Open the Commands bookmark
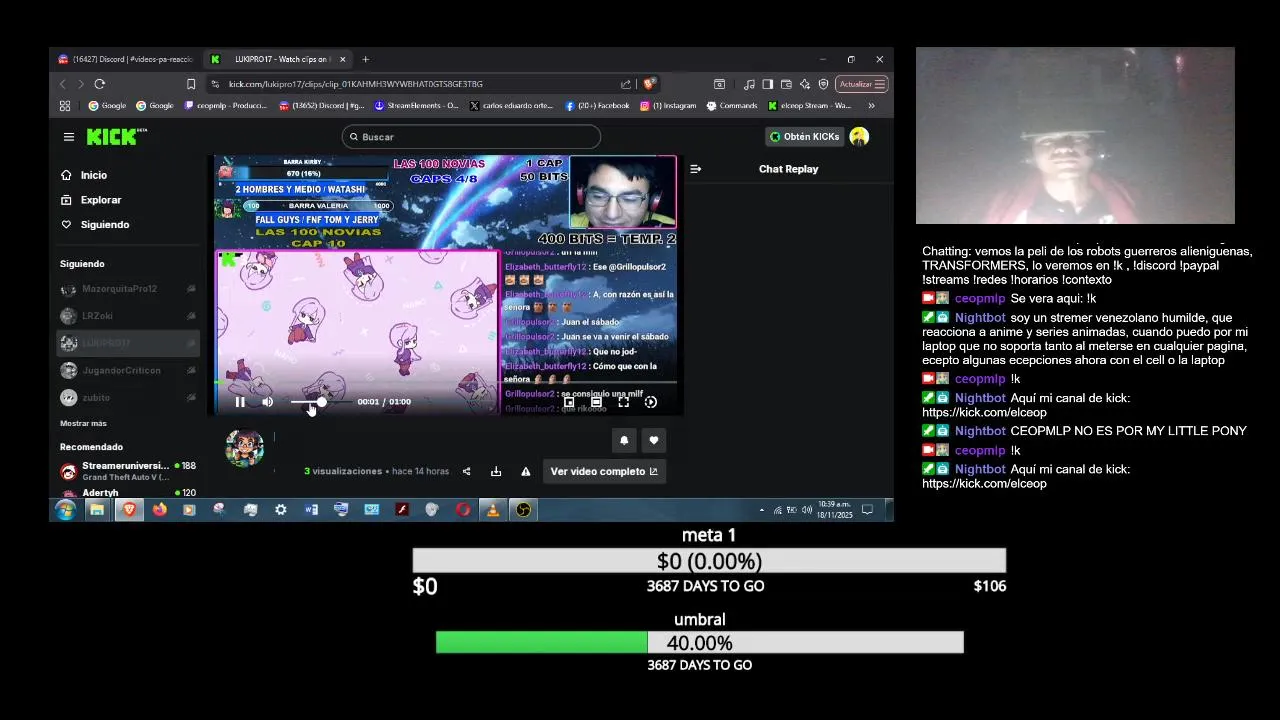The image size is (1280, 720). click(x=732, y=105)
